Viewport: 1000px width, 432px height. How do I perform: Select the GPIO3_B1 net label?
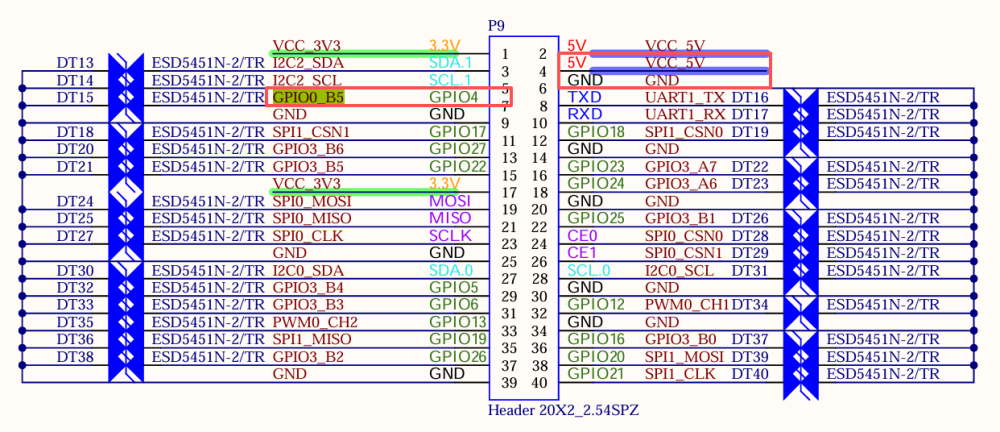click(x=681, y=218)
